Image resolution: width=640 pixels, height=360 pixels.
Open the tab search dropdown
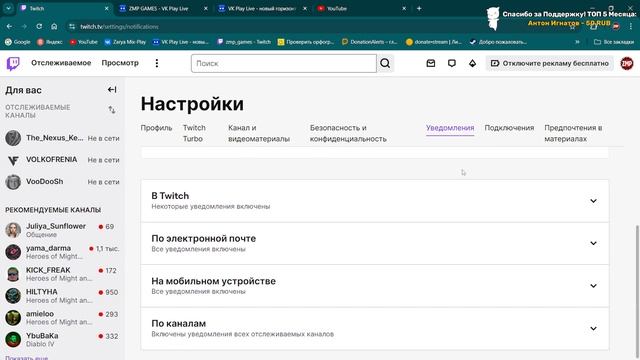8,8
